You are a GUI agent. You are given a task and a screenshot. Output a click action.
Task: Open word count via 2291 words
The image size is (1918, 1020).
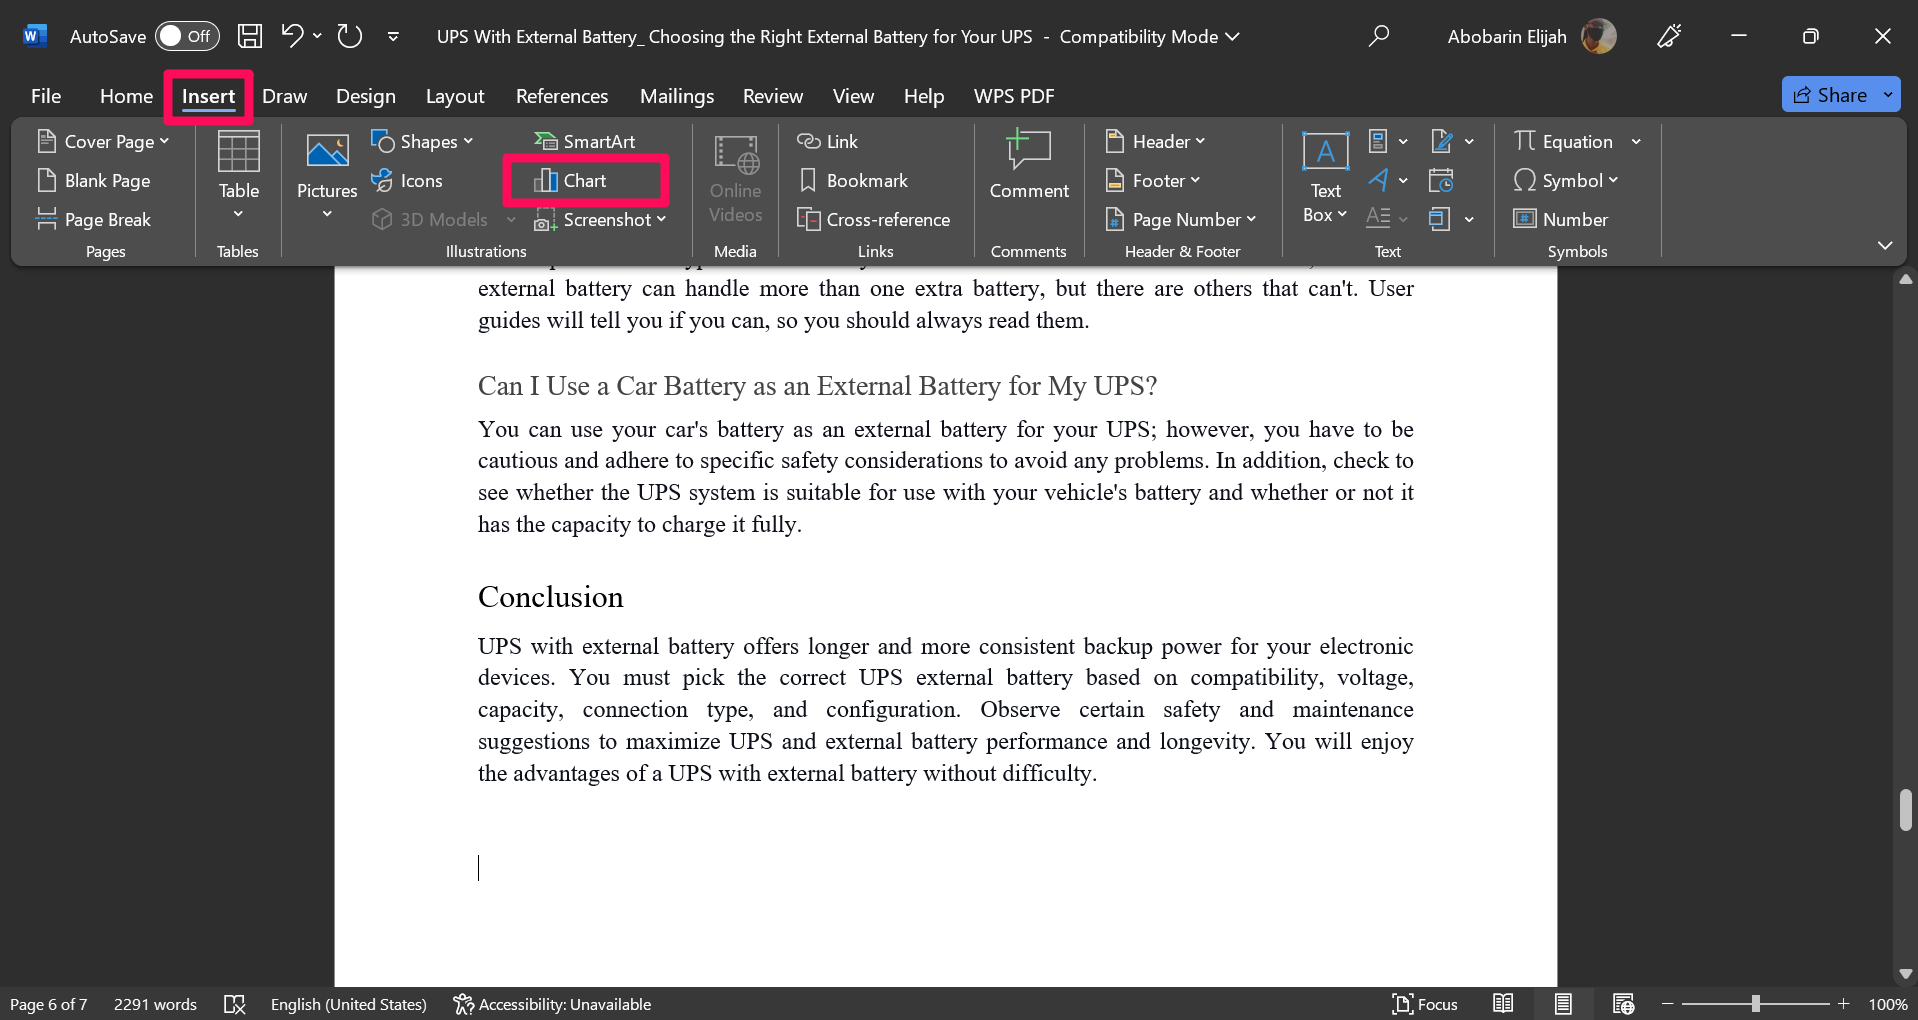pos(155,1004)
